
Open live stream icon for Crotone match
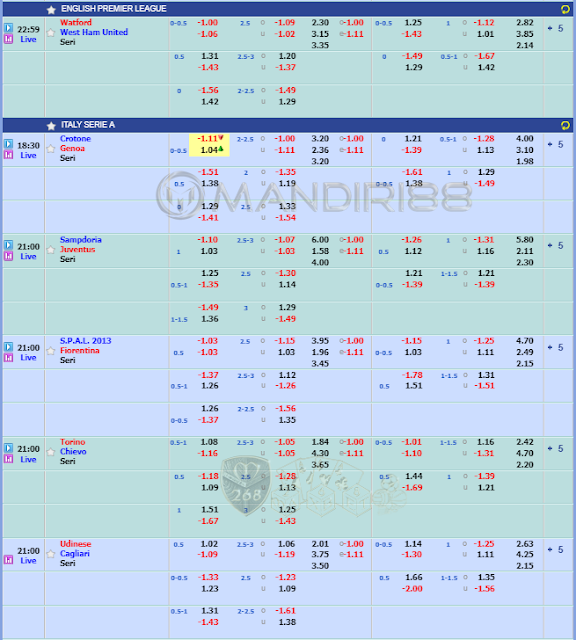point(8,144)
